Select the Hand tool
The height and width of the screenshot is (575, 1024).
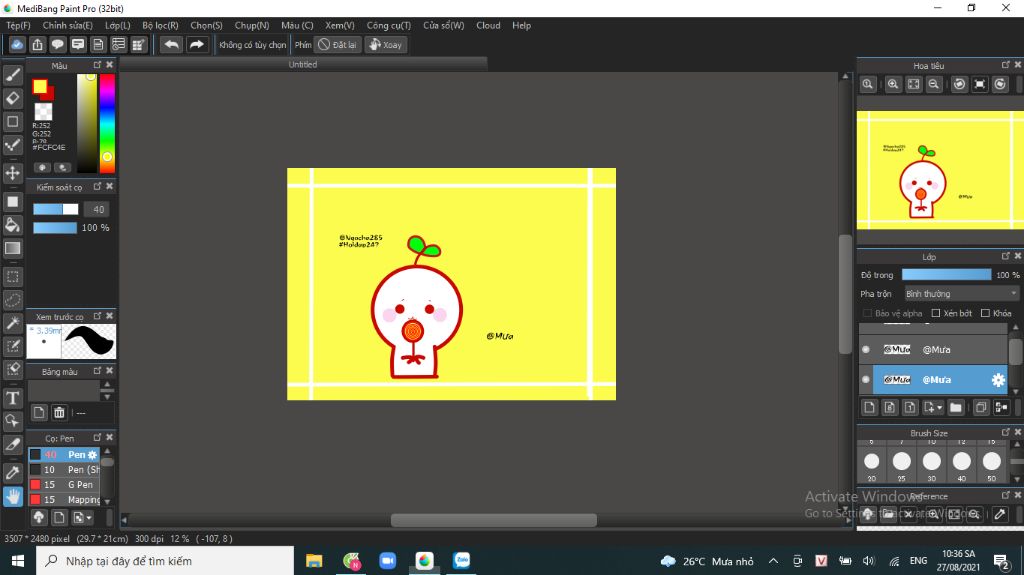tap(12, 497)
